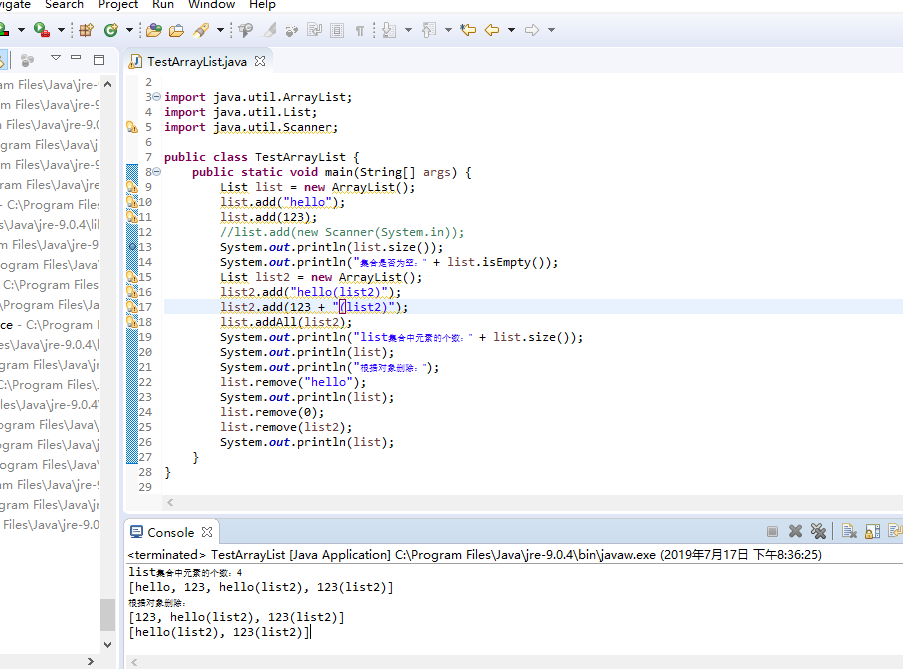Toggle the breakpoint marker on line 13
The width and height of the screenshot is (903, 669).
coord(132,247)
